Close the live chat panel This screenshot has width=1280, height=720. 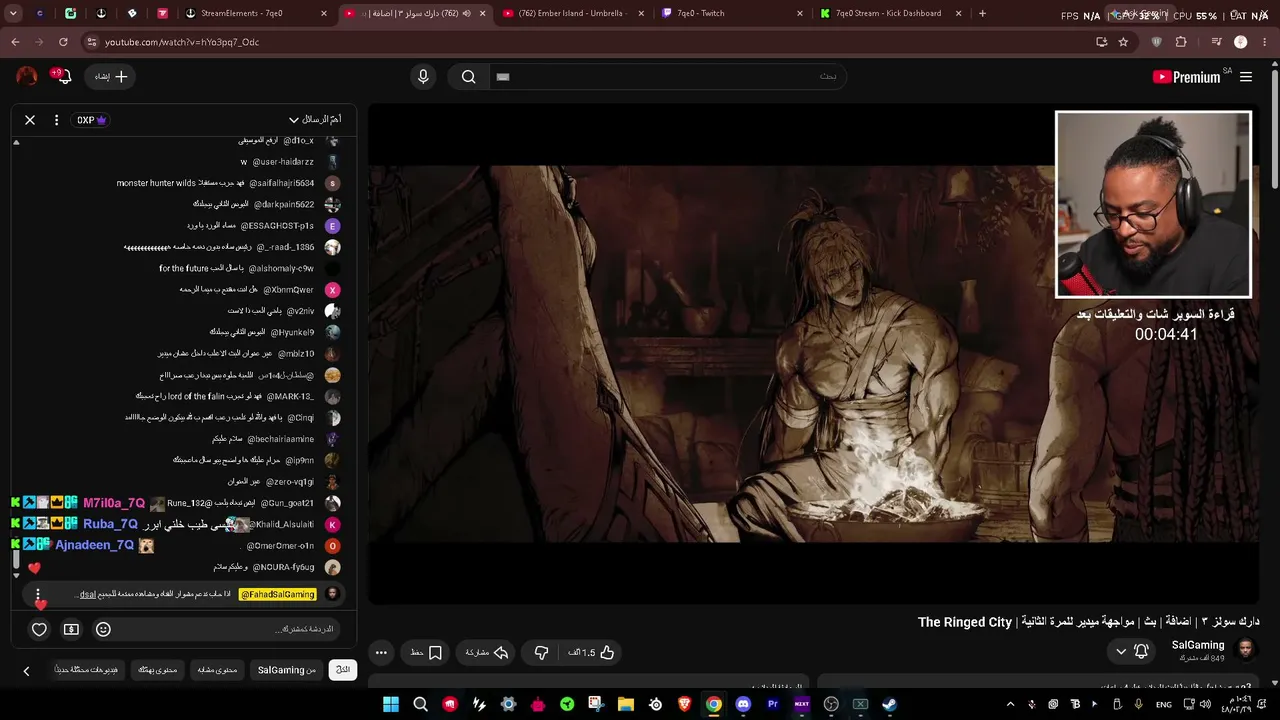[x=30, y=120]
